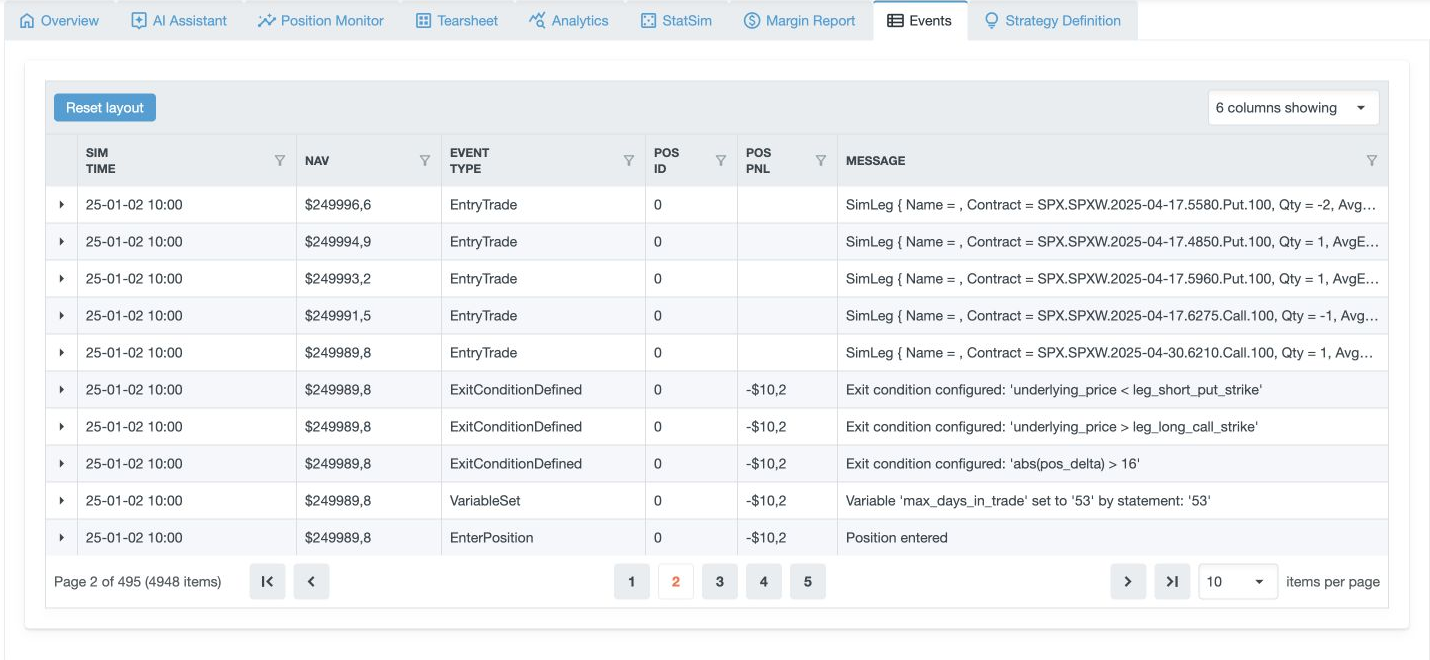1430x660 pixels.
Task: Expand row with NAV $249991,5
Action: [x=62, y=316]
